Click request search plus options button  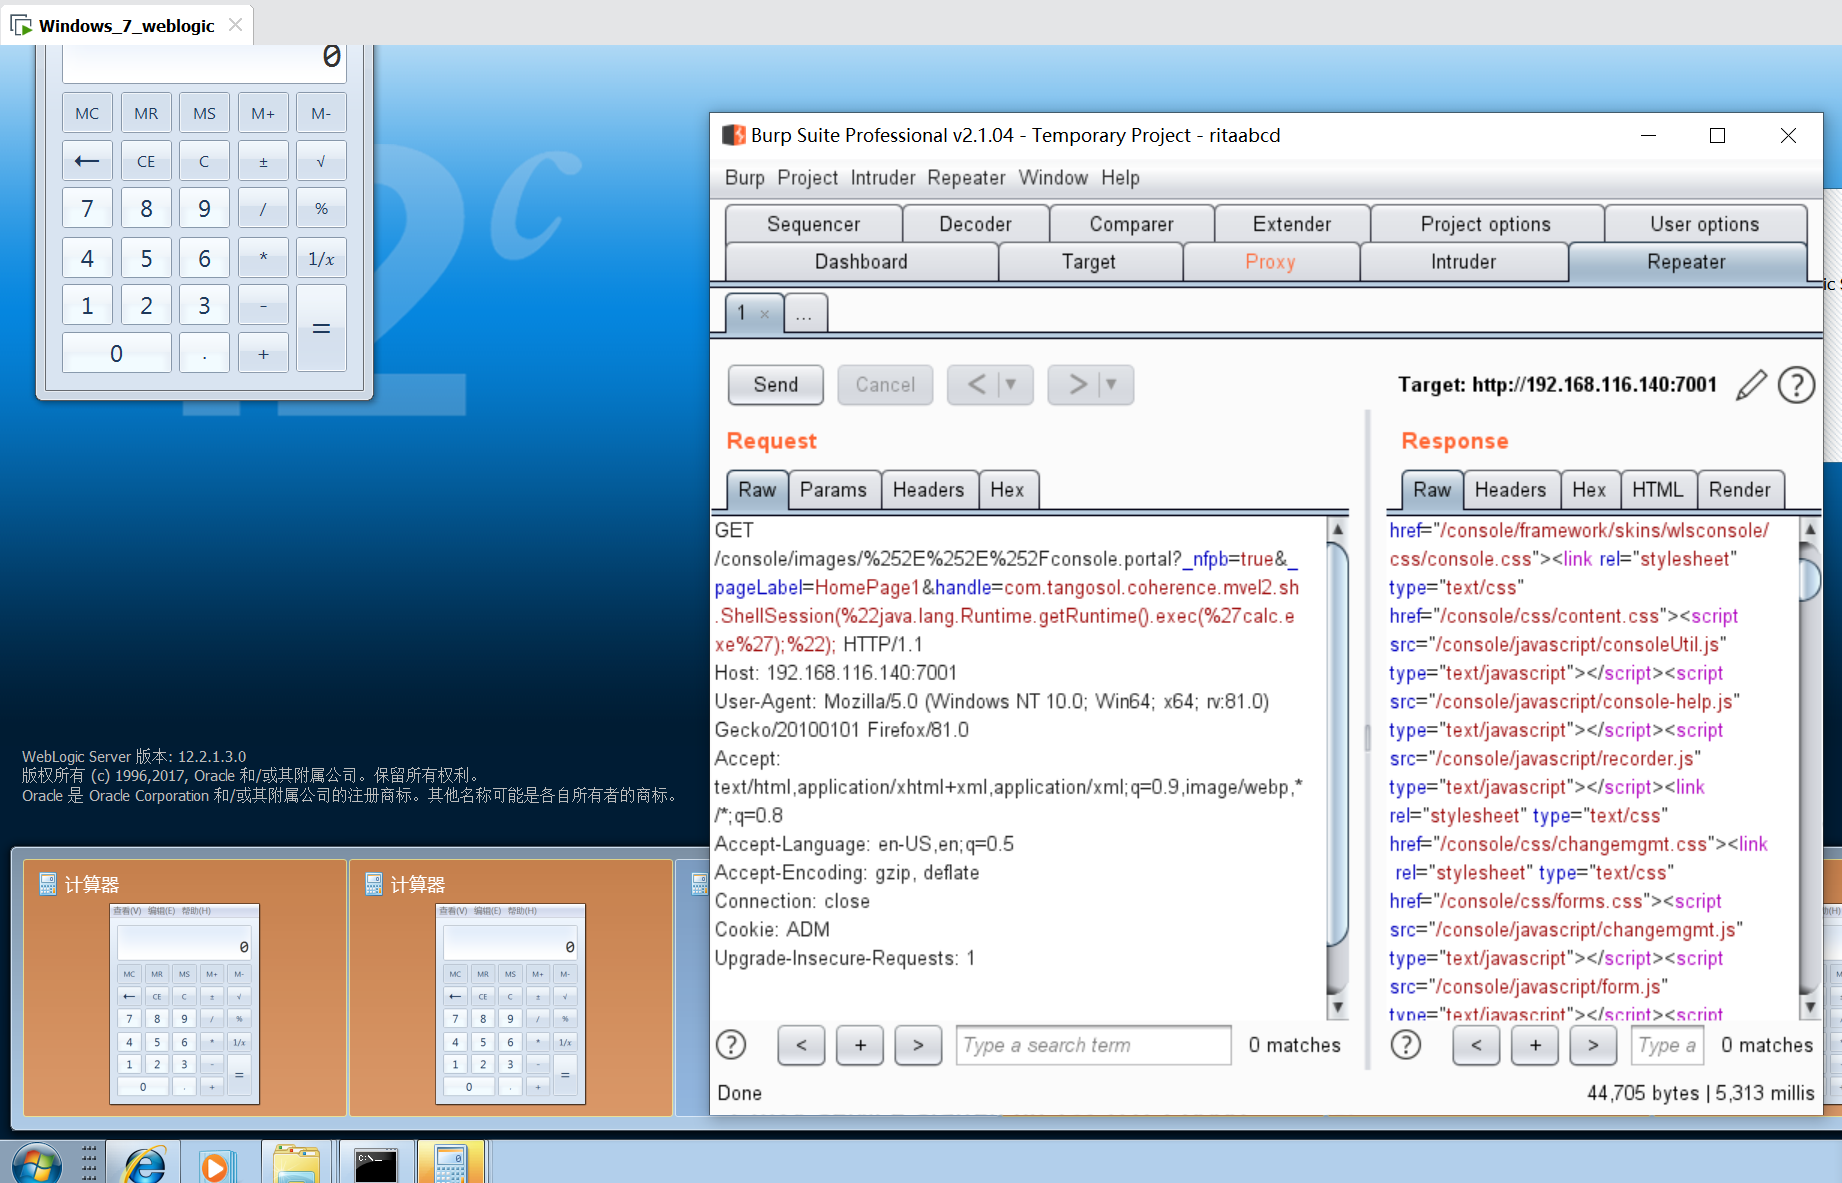point(860,1045)
